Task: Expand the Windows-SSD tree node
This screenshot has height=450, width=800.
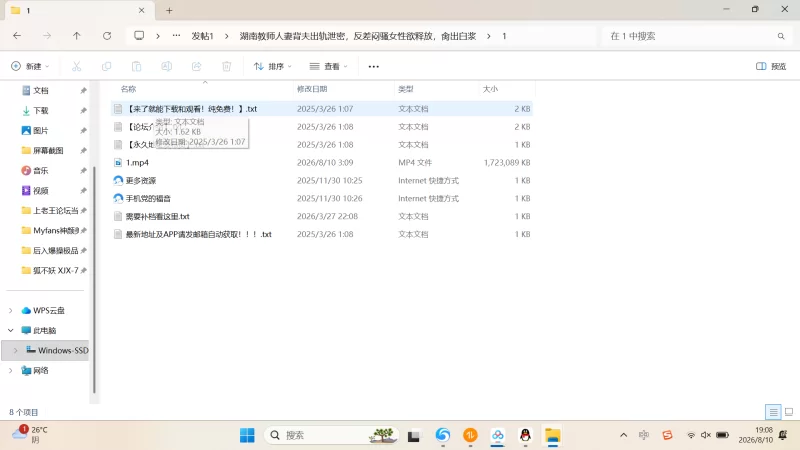Action: [15, 350]
